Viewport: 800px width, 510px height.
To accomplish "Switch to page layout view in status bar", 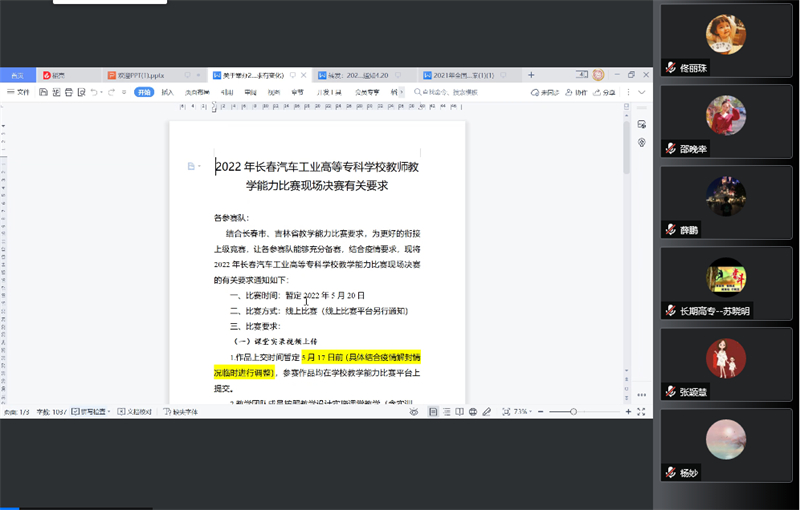I will click(x=434, y=411).
